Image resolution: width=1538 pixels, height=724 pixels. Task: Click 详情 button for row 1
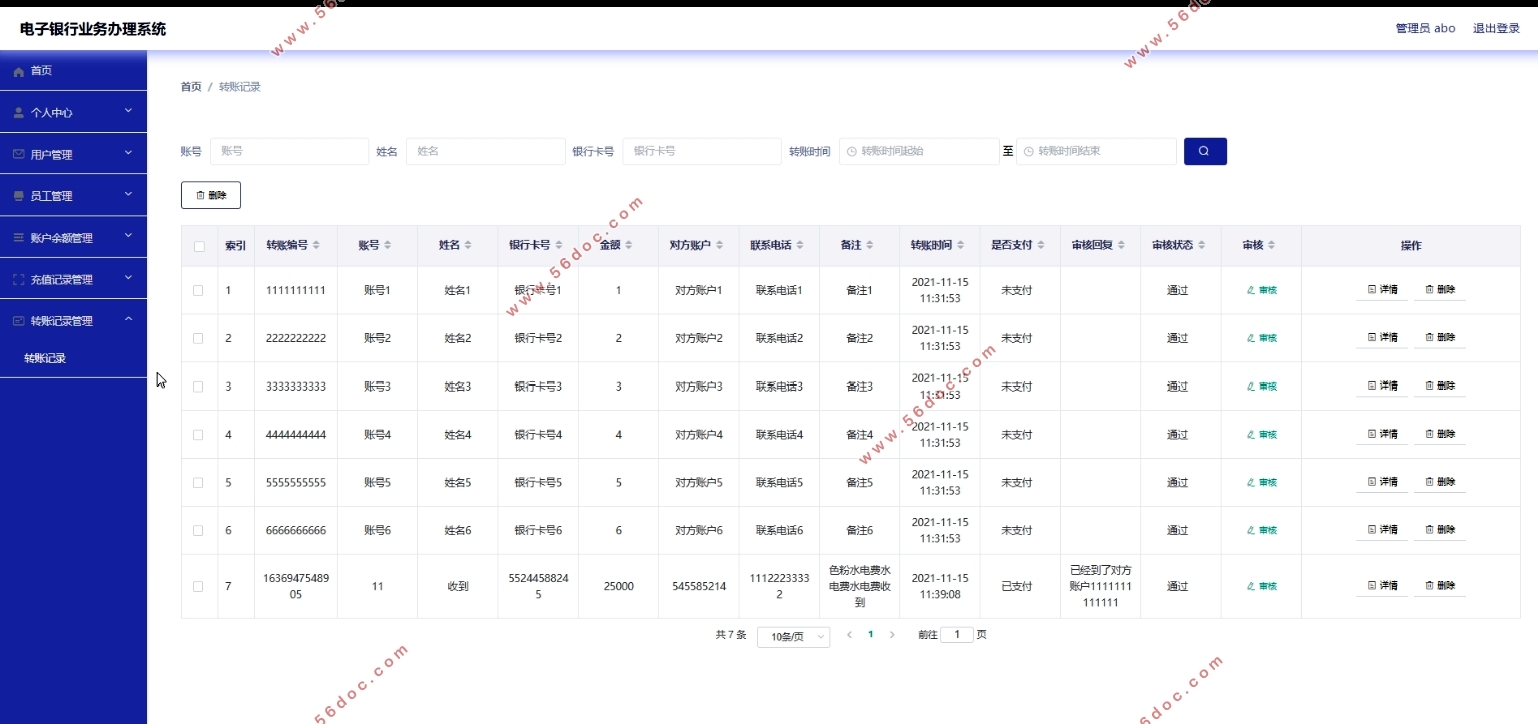pyautogui.click(x=1382, y=290)
